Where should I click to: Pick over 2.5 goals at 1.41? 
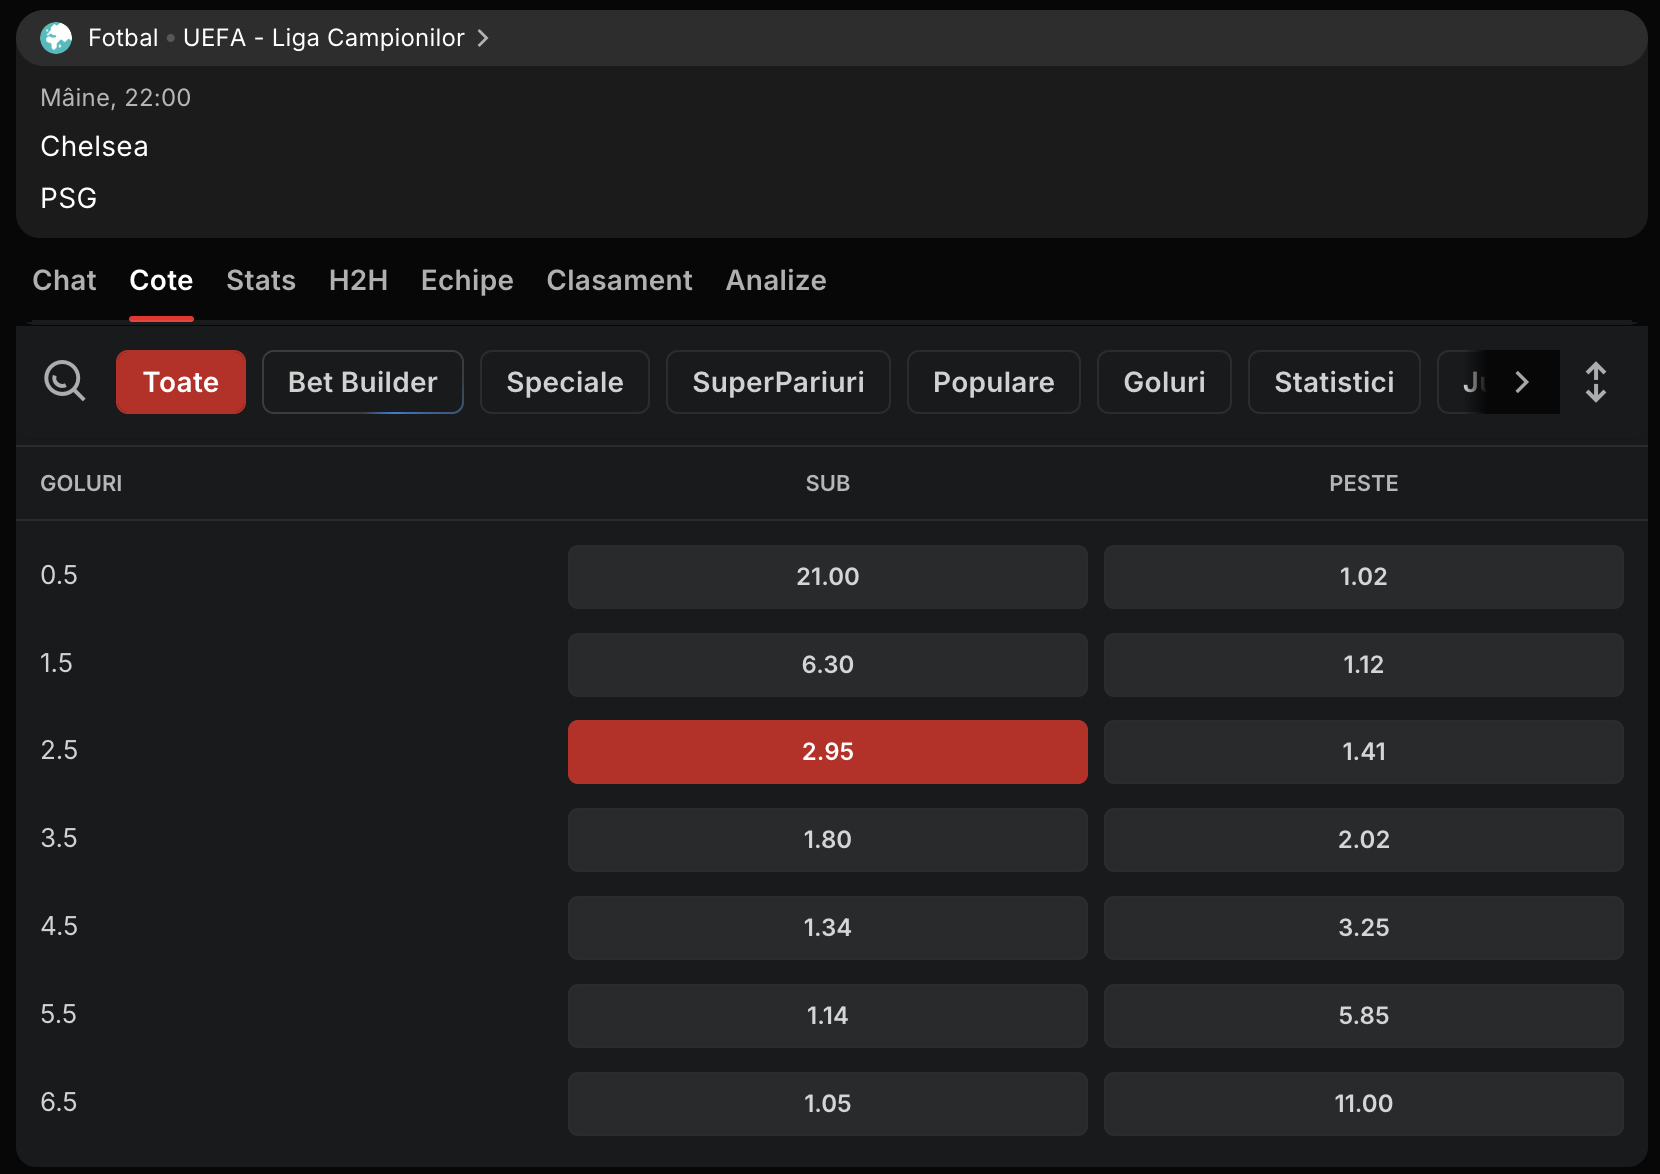[1362, 752]
